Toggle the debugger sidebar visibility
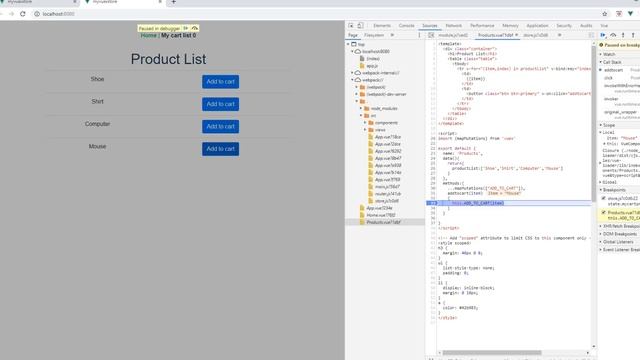 coord(591,36)
